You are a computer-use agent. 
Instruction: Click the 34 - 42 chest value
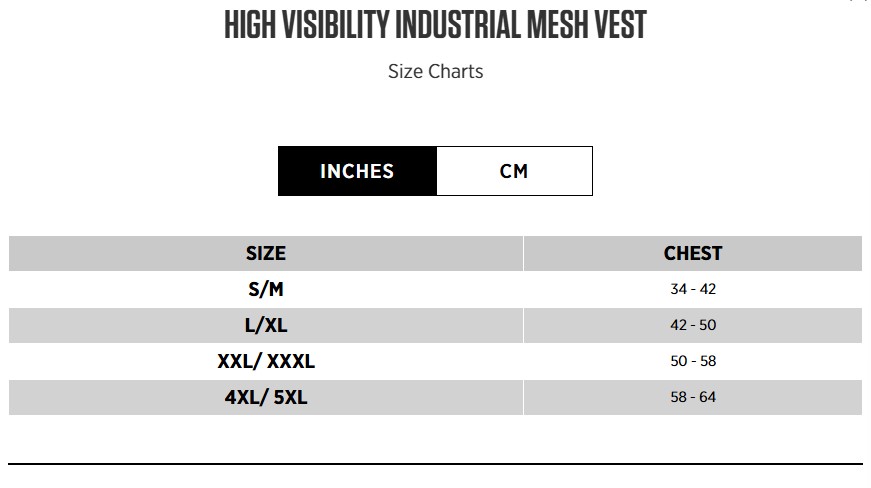(693, 290)
